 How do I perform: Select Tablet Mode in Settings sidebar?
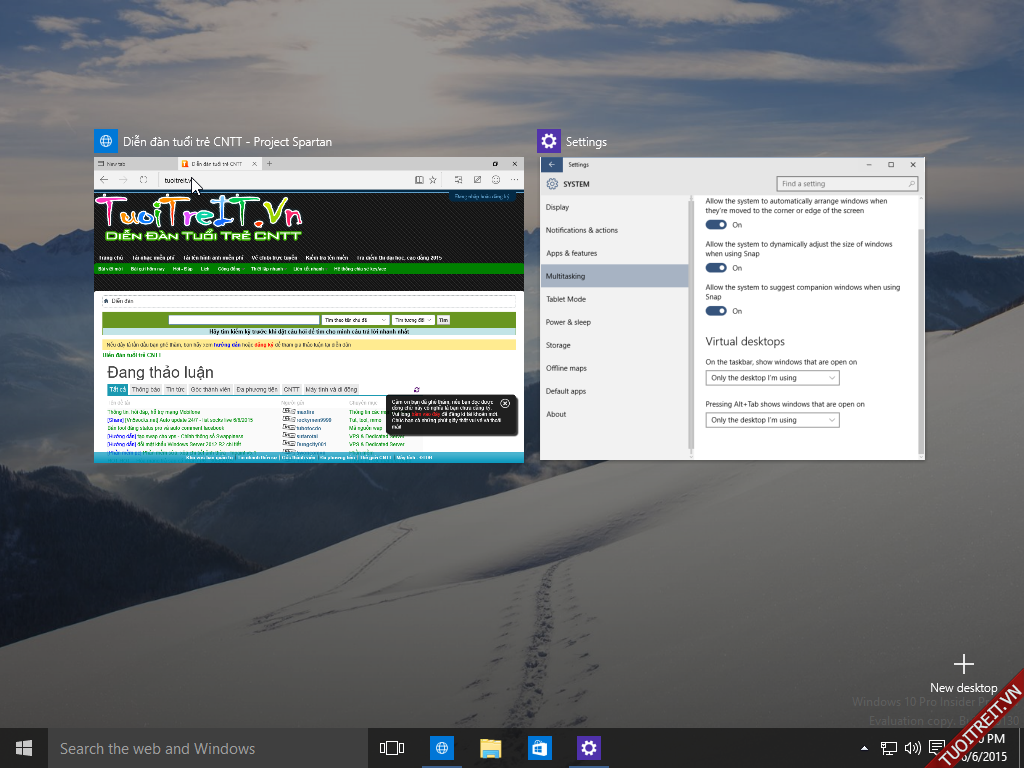pos(566,299)
